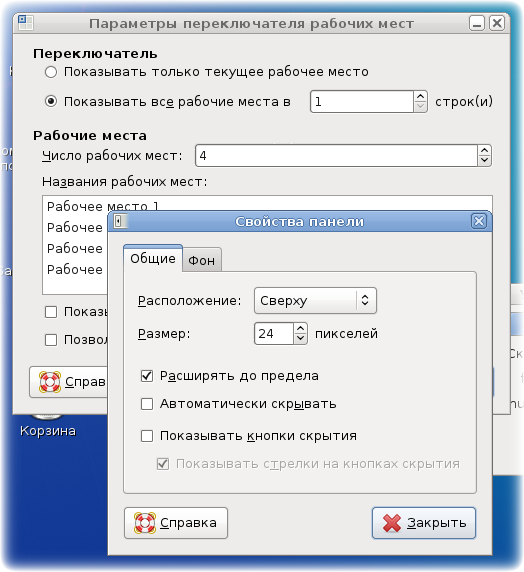Enable 'Автоматически скрывать'
The width and height of the screenshot is (524, 572).
[x=147, y=404]
